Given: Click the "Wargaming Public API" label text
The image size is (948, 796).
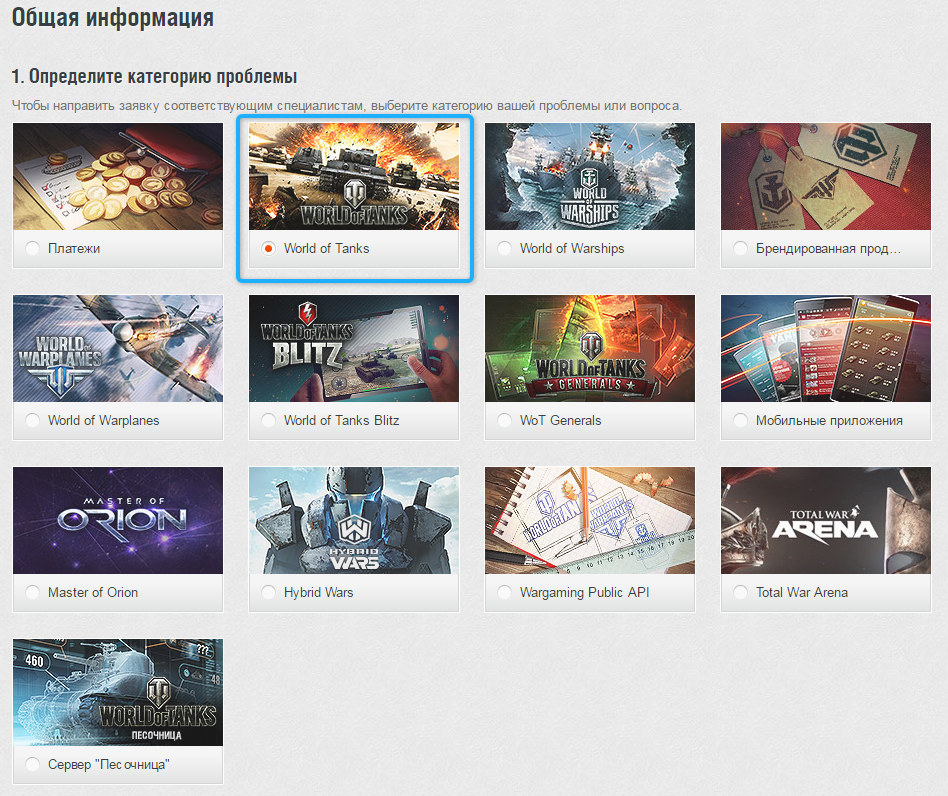Looking at the screenshot, I should [x=585, y=592].
